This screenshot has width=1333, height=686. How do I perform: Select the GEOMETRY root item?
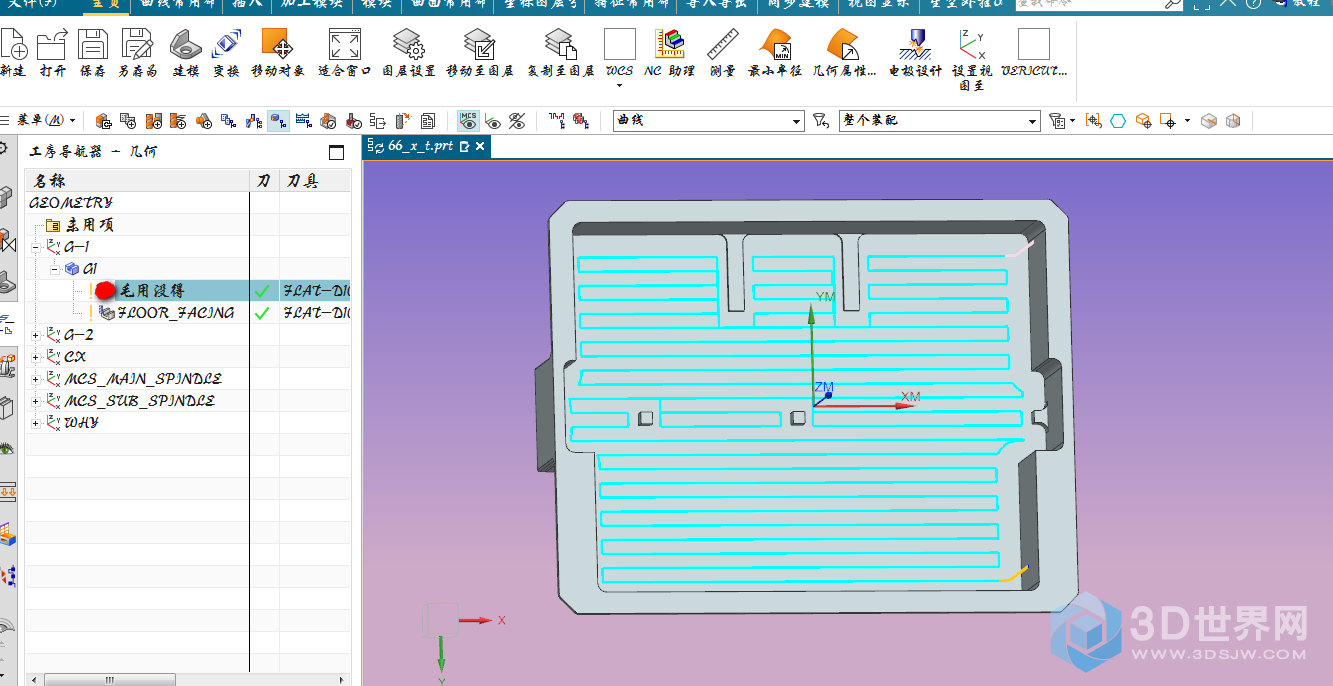(x=71, y=203)
